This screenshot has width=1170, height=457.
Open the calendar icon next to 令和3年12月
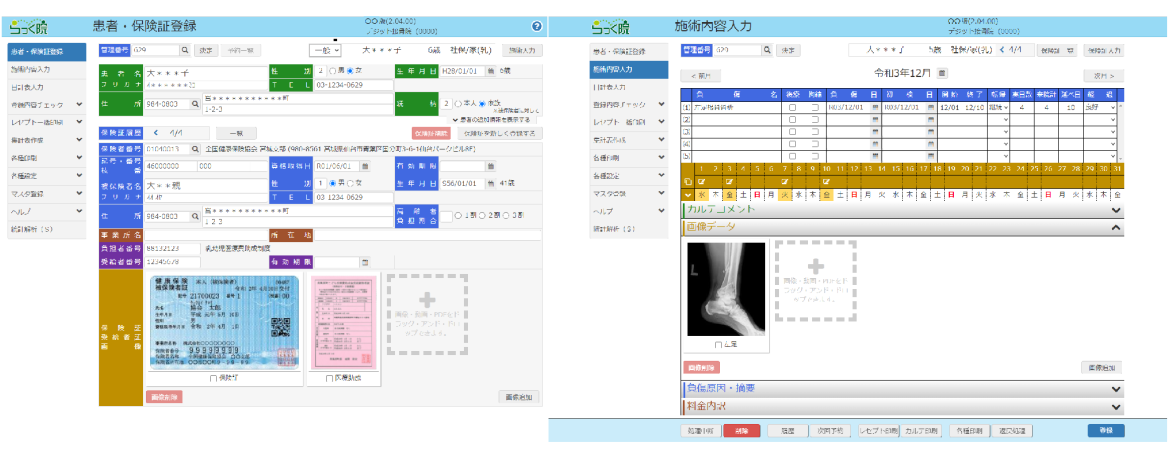pyautogui.click(x=943, y=74)
